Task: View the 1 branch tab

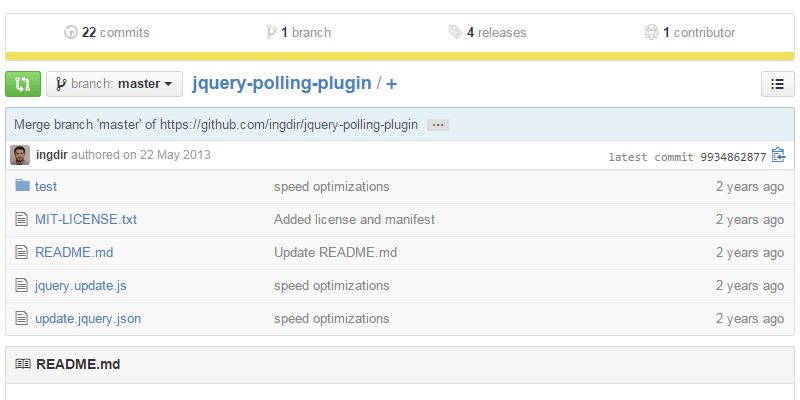Action: pos(298,32)
